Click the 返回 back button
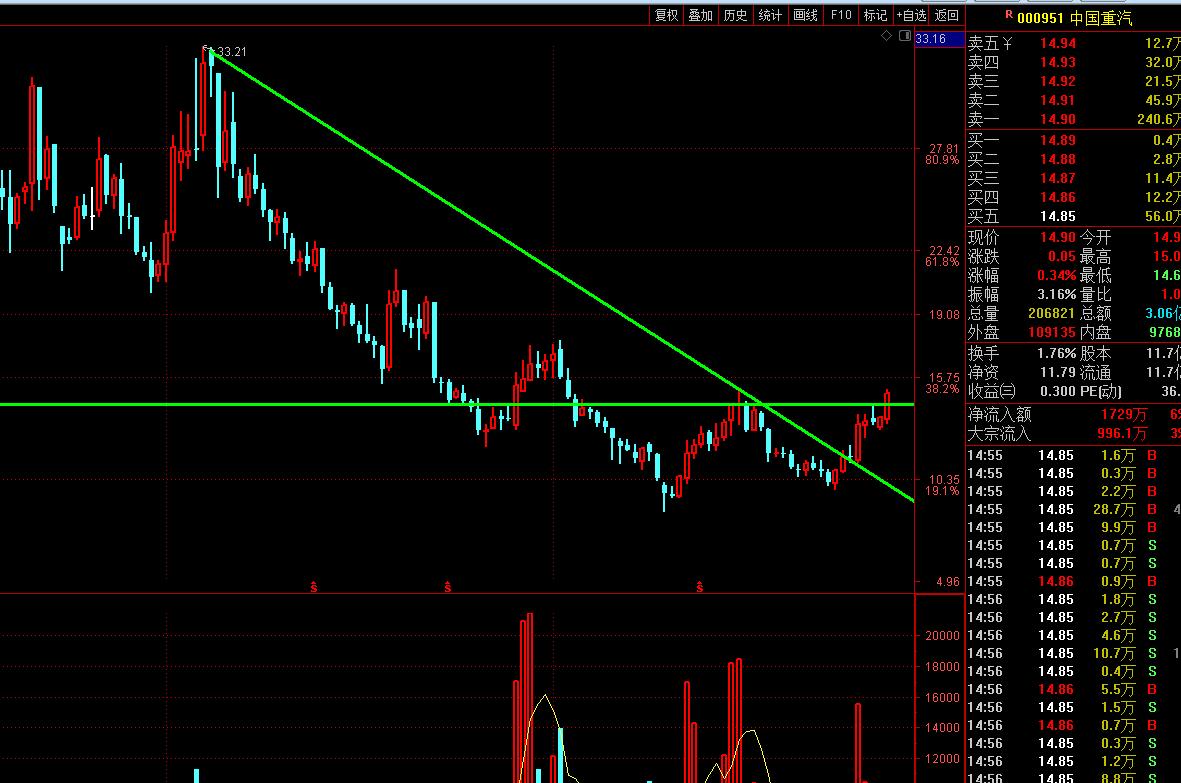Image resolution: width=1181 pixels, height=783 pixels. tap(947, 15)
